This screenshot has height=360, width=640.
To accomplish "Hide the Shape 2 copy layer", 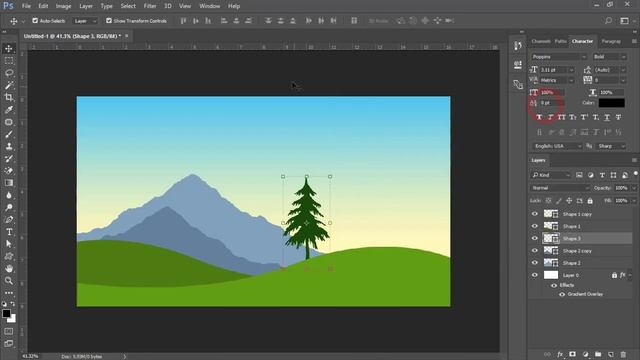I will point(535,251).
